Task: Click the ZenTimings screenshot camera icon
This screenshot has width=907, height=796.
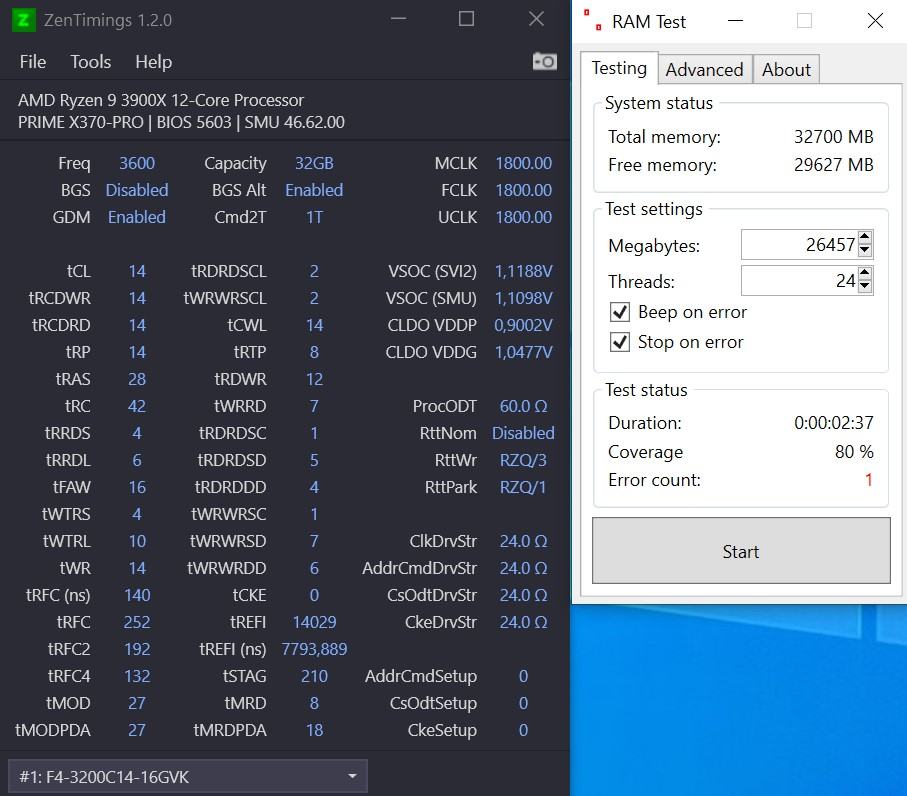Action: click(544, 61)
